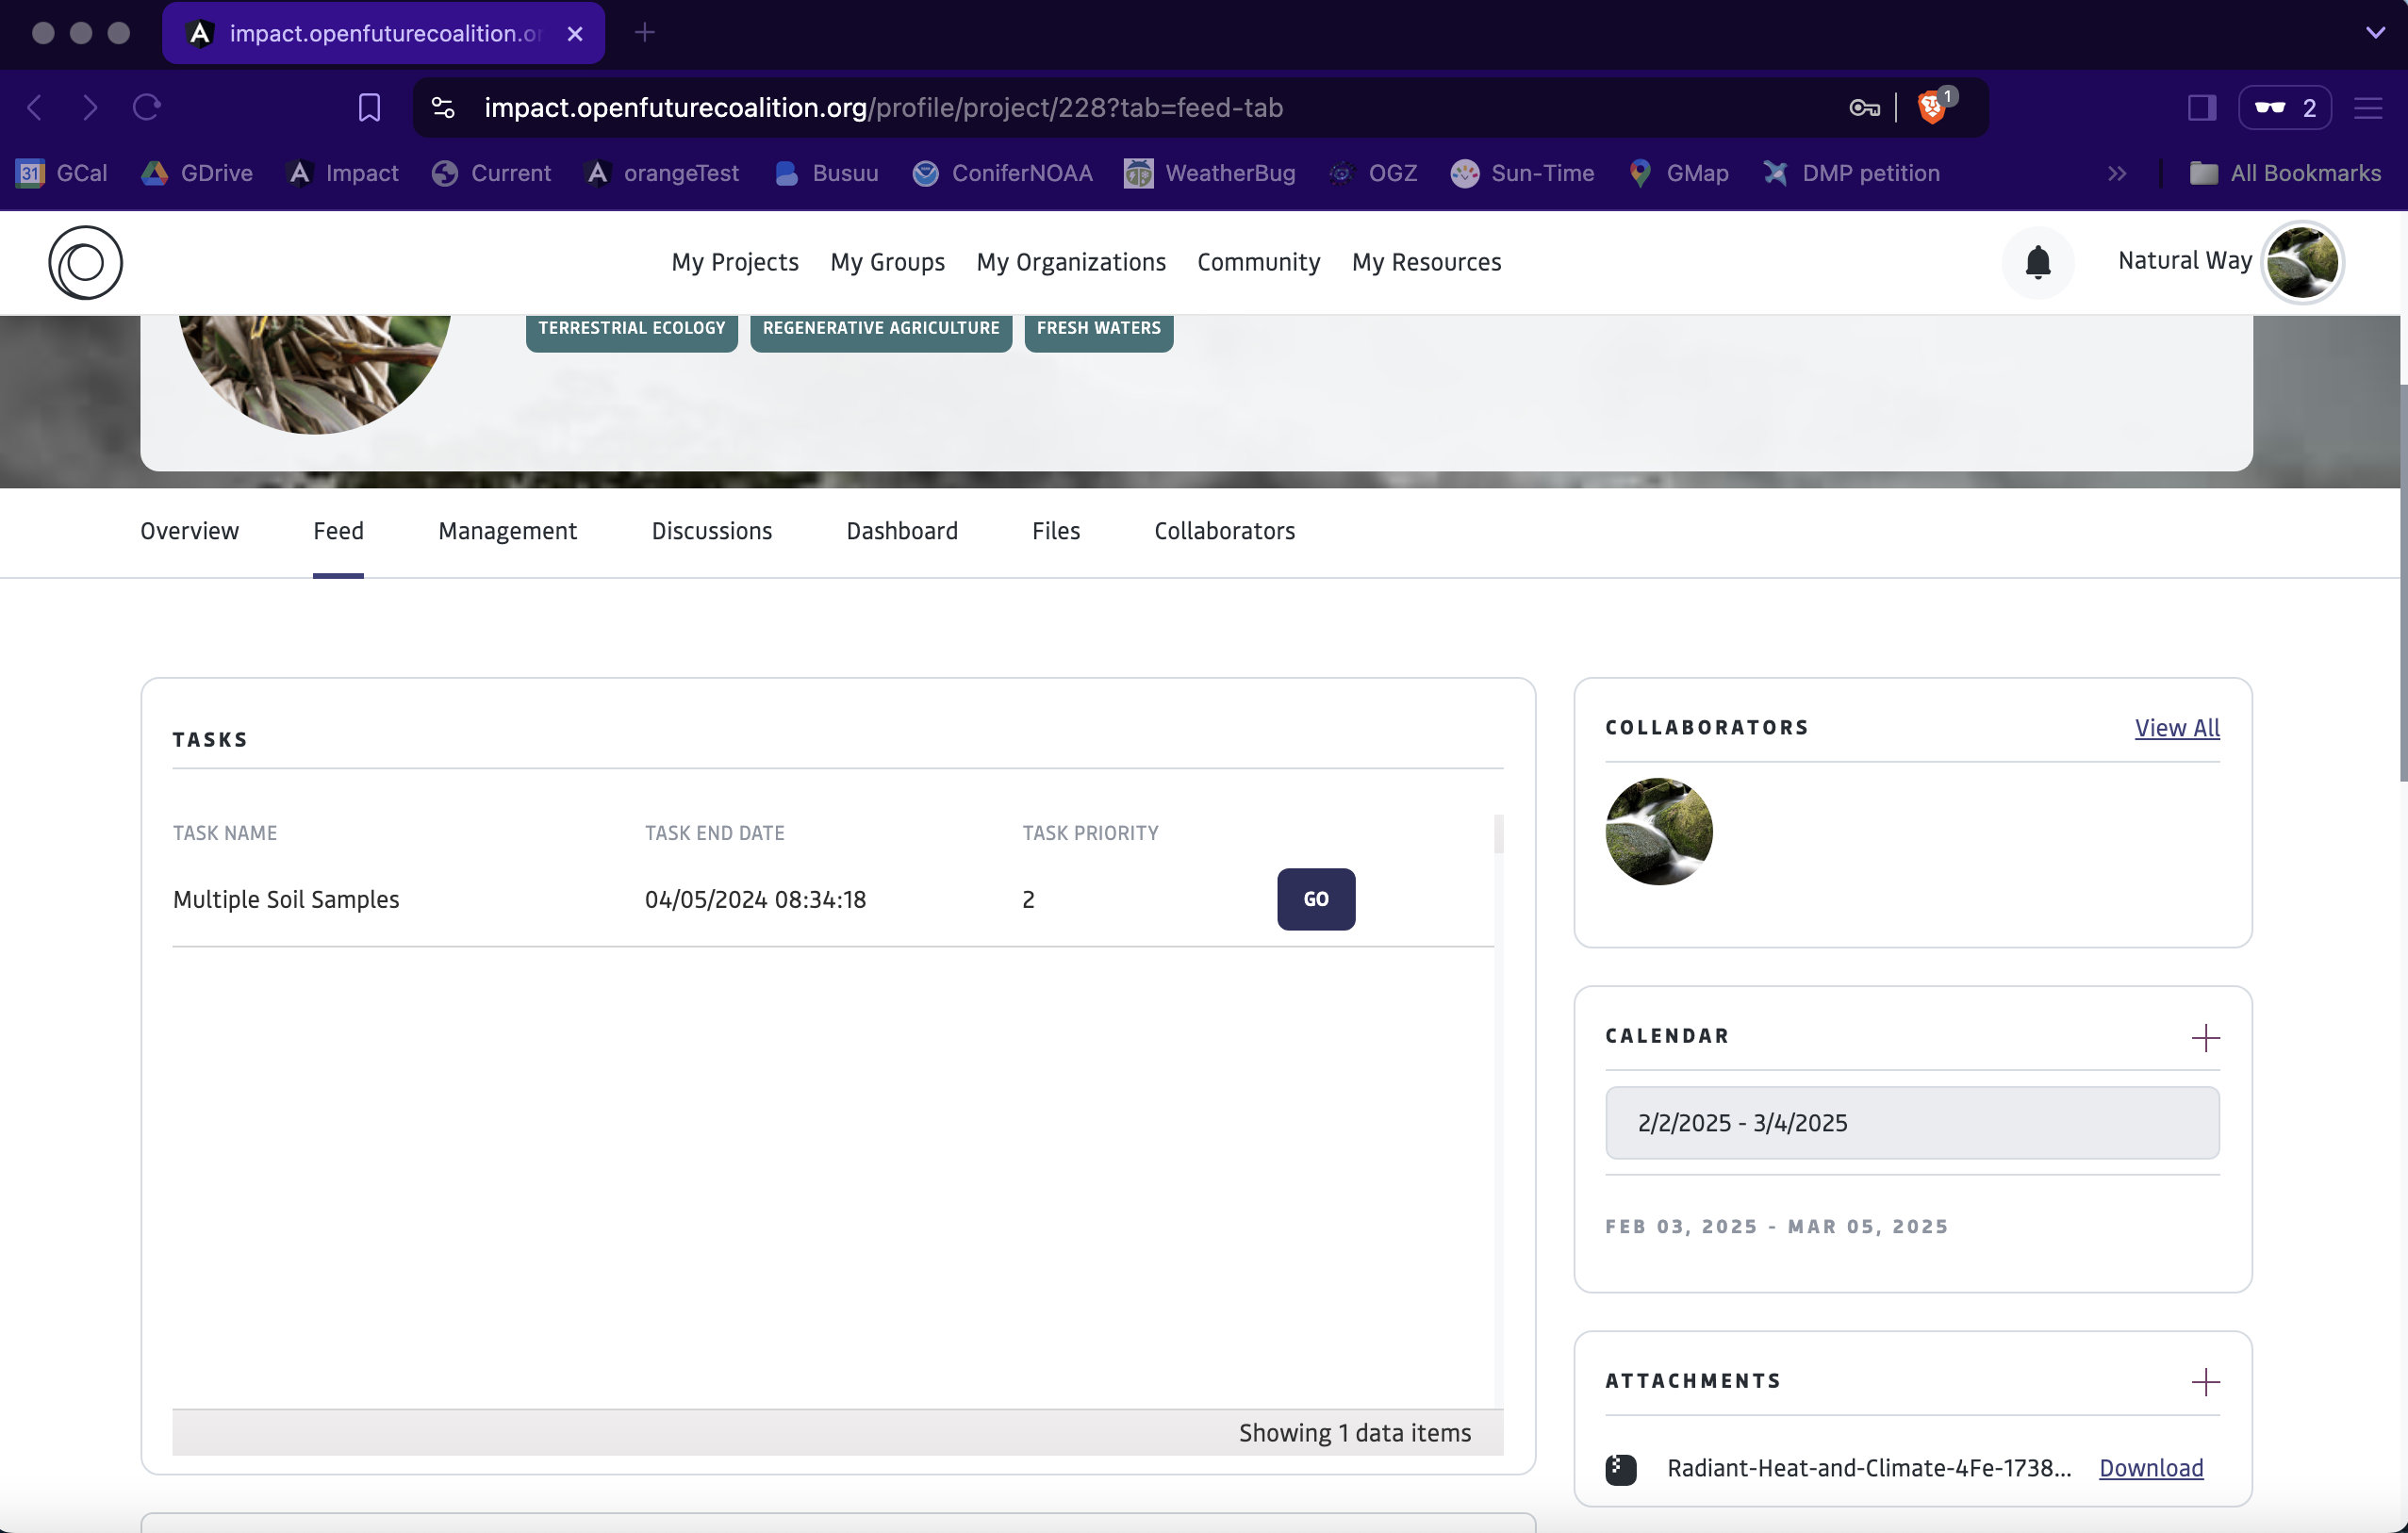Add a new attachment with plus icon
2408x1533 pixels.
(2205, 1382)
